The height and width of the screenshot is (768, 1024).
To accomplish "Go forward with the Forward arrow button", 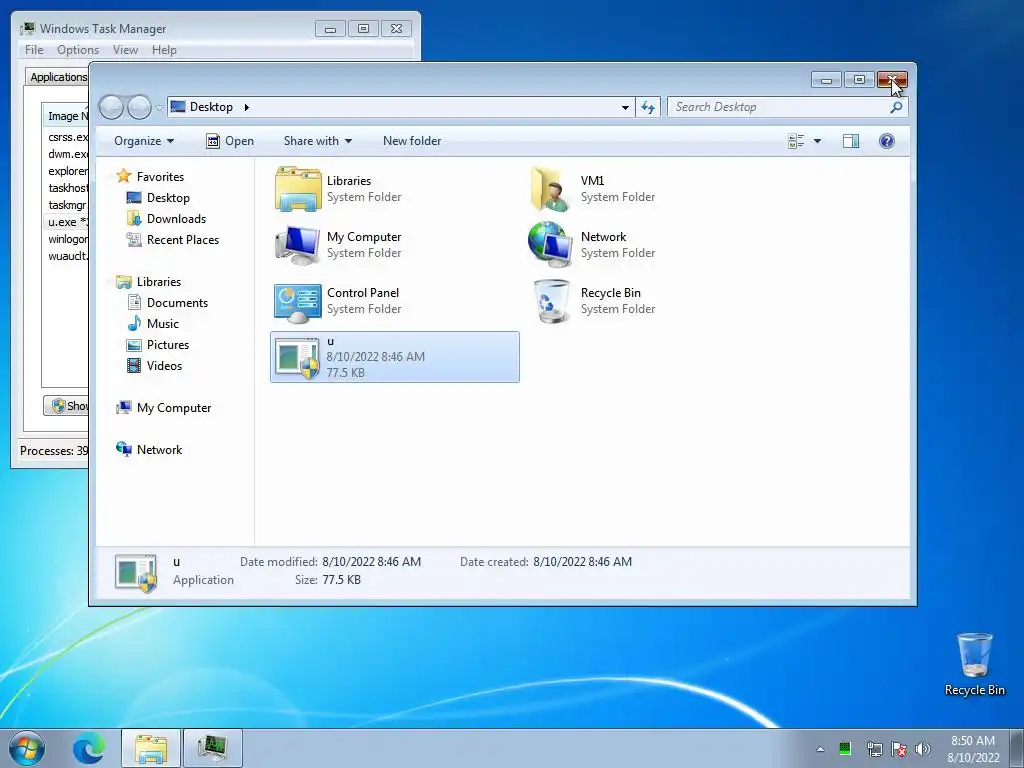I will point(138,107).
